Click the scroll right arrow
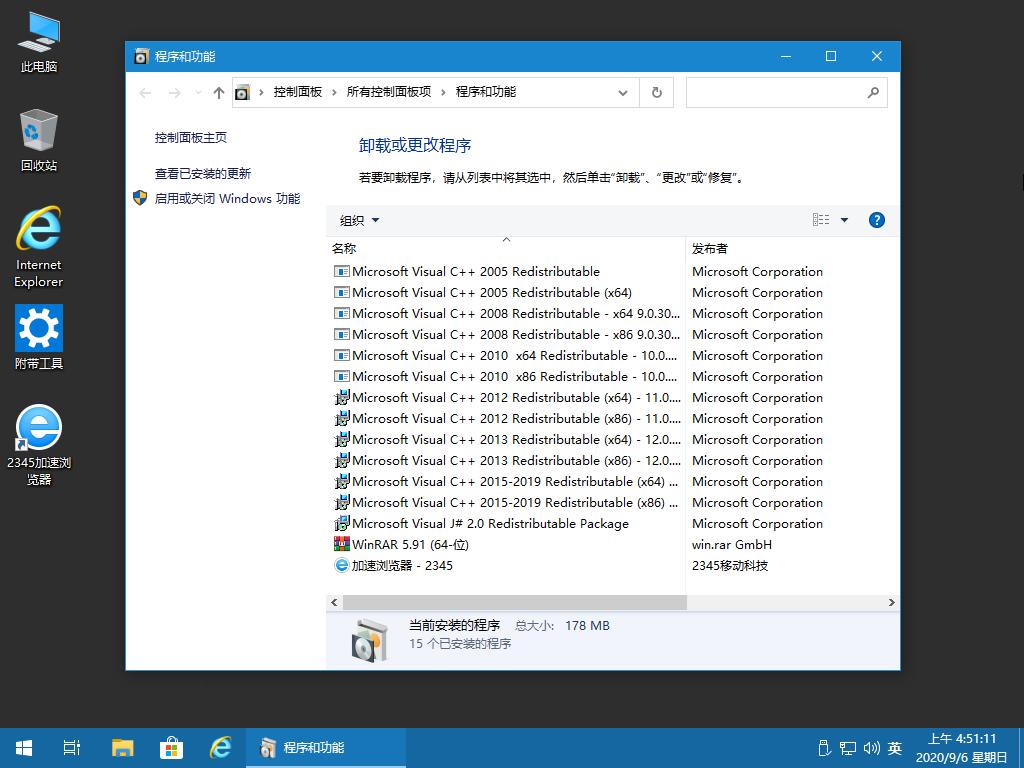 (x=891, y=602)
